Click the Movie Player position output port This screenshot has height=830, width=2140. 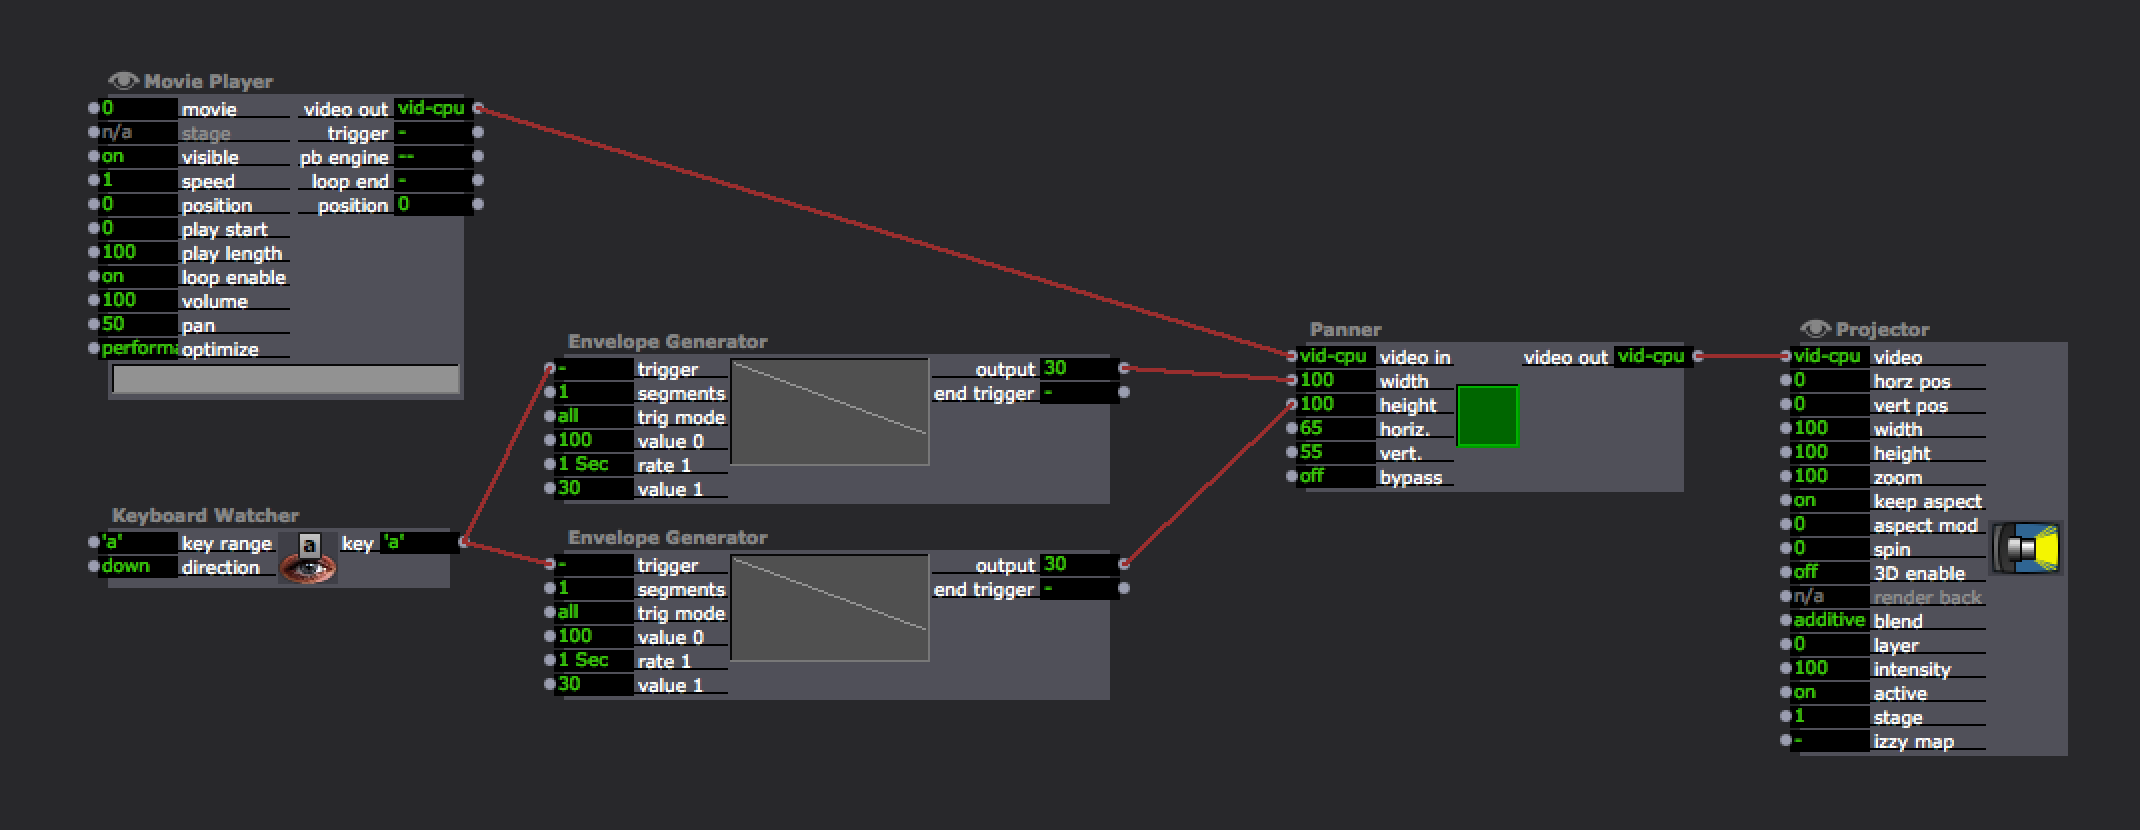click(478, 204)
